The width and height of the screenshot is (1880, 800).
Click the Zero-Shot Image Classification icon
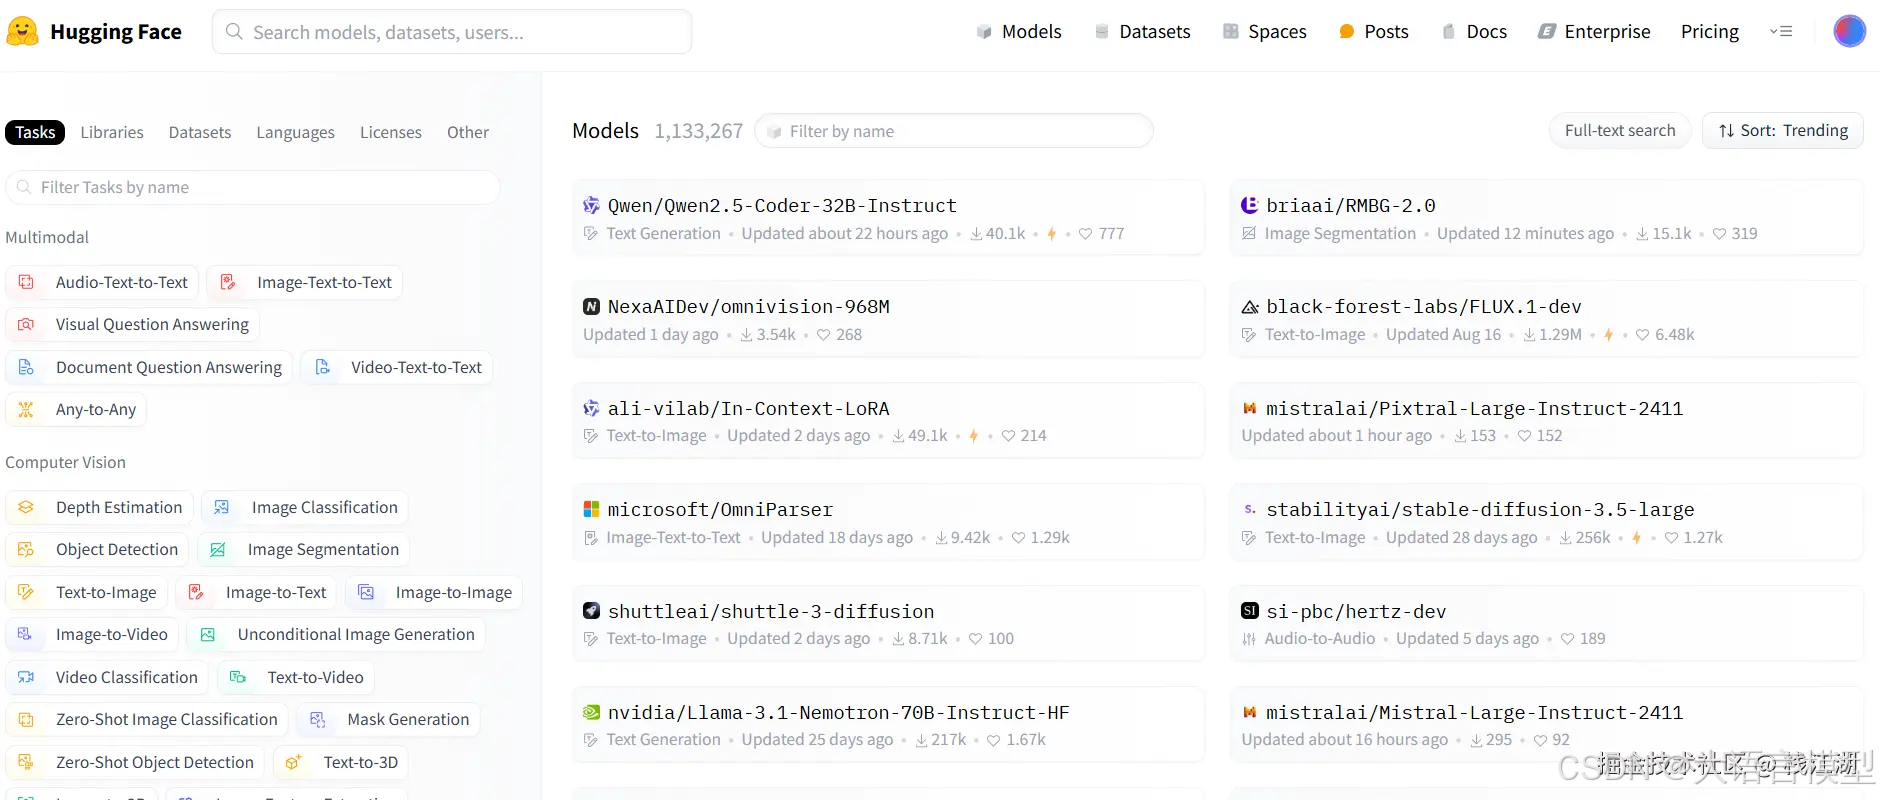coord(27,720)
